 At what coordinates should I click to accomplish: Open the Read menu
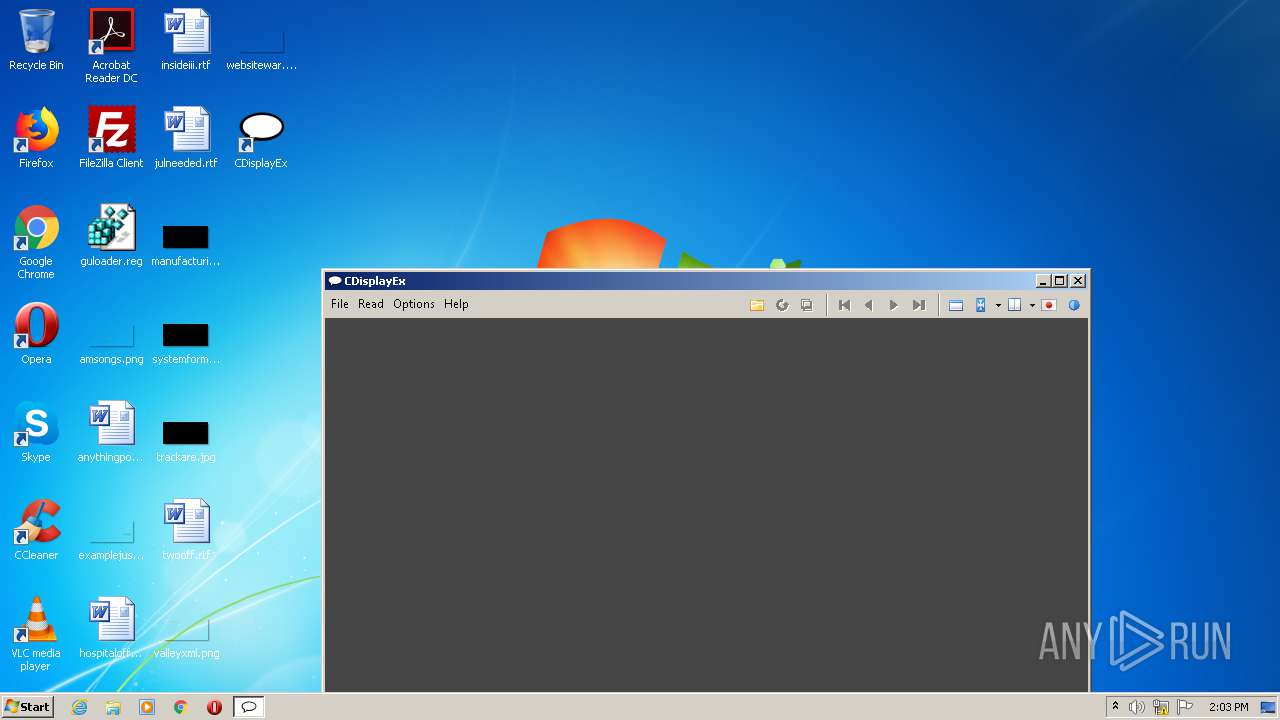(x=371, y=304)
